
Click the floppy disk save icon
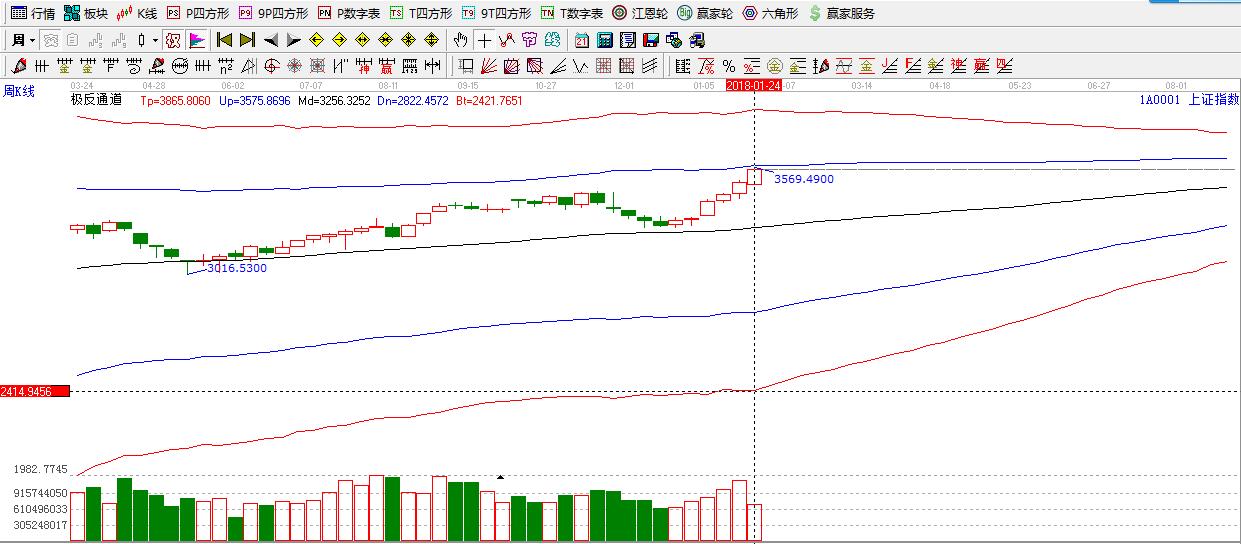pyautogui.click(x=650, y=40)
